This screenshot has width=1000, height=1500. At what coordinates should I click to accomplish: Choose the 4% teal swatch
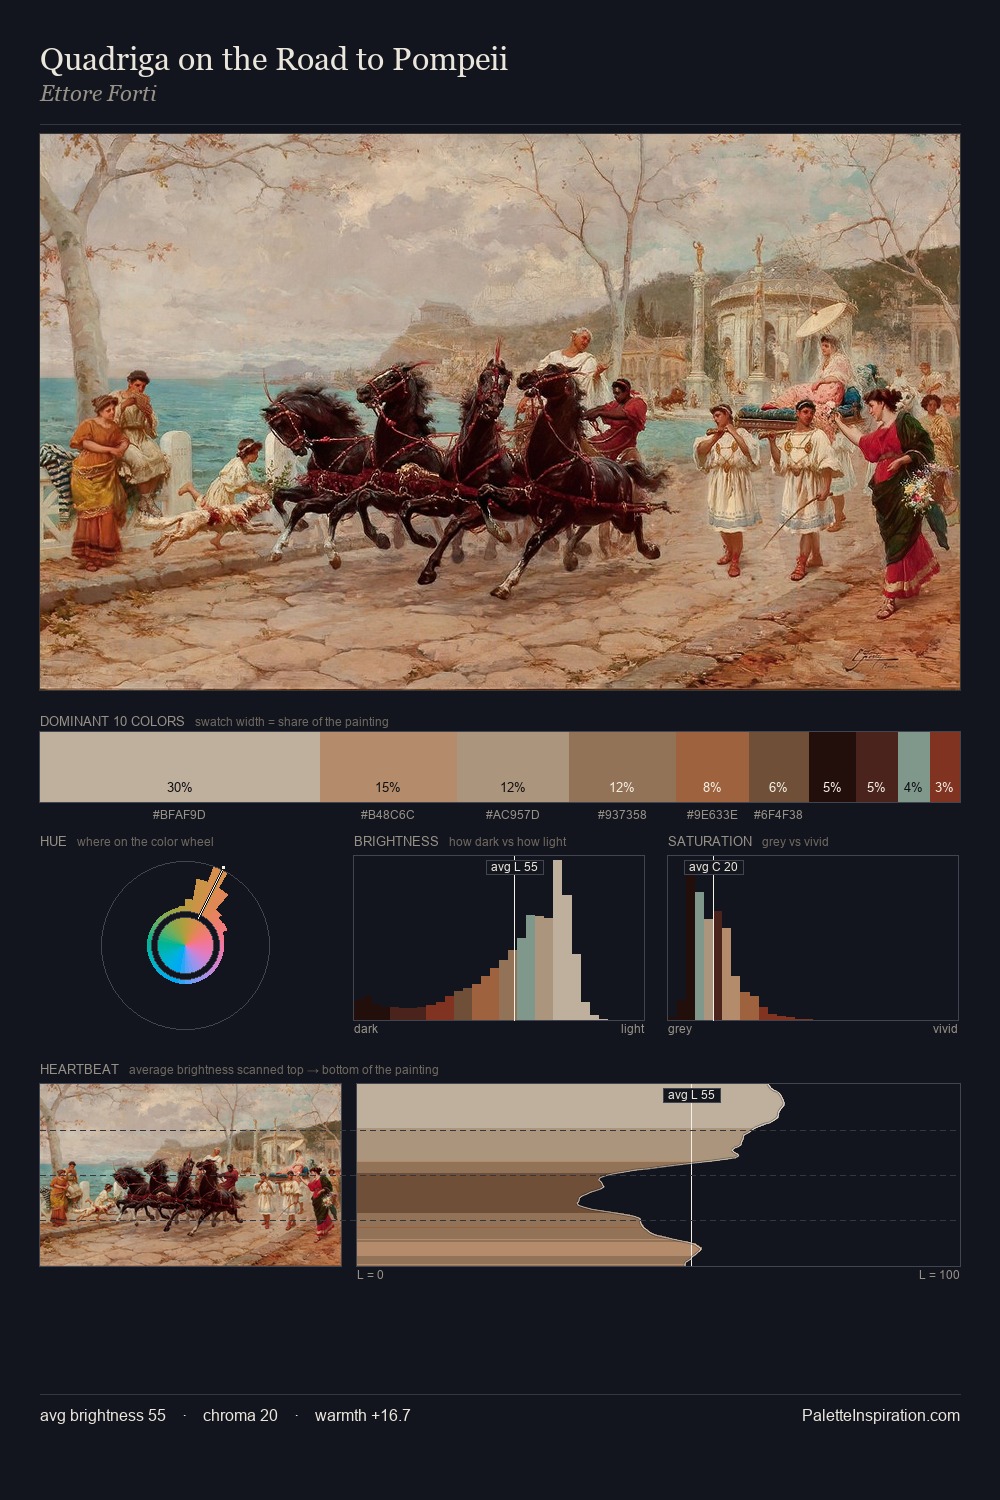(913, 767)
